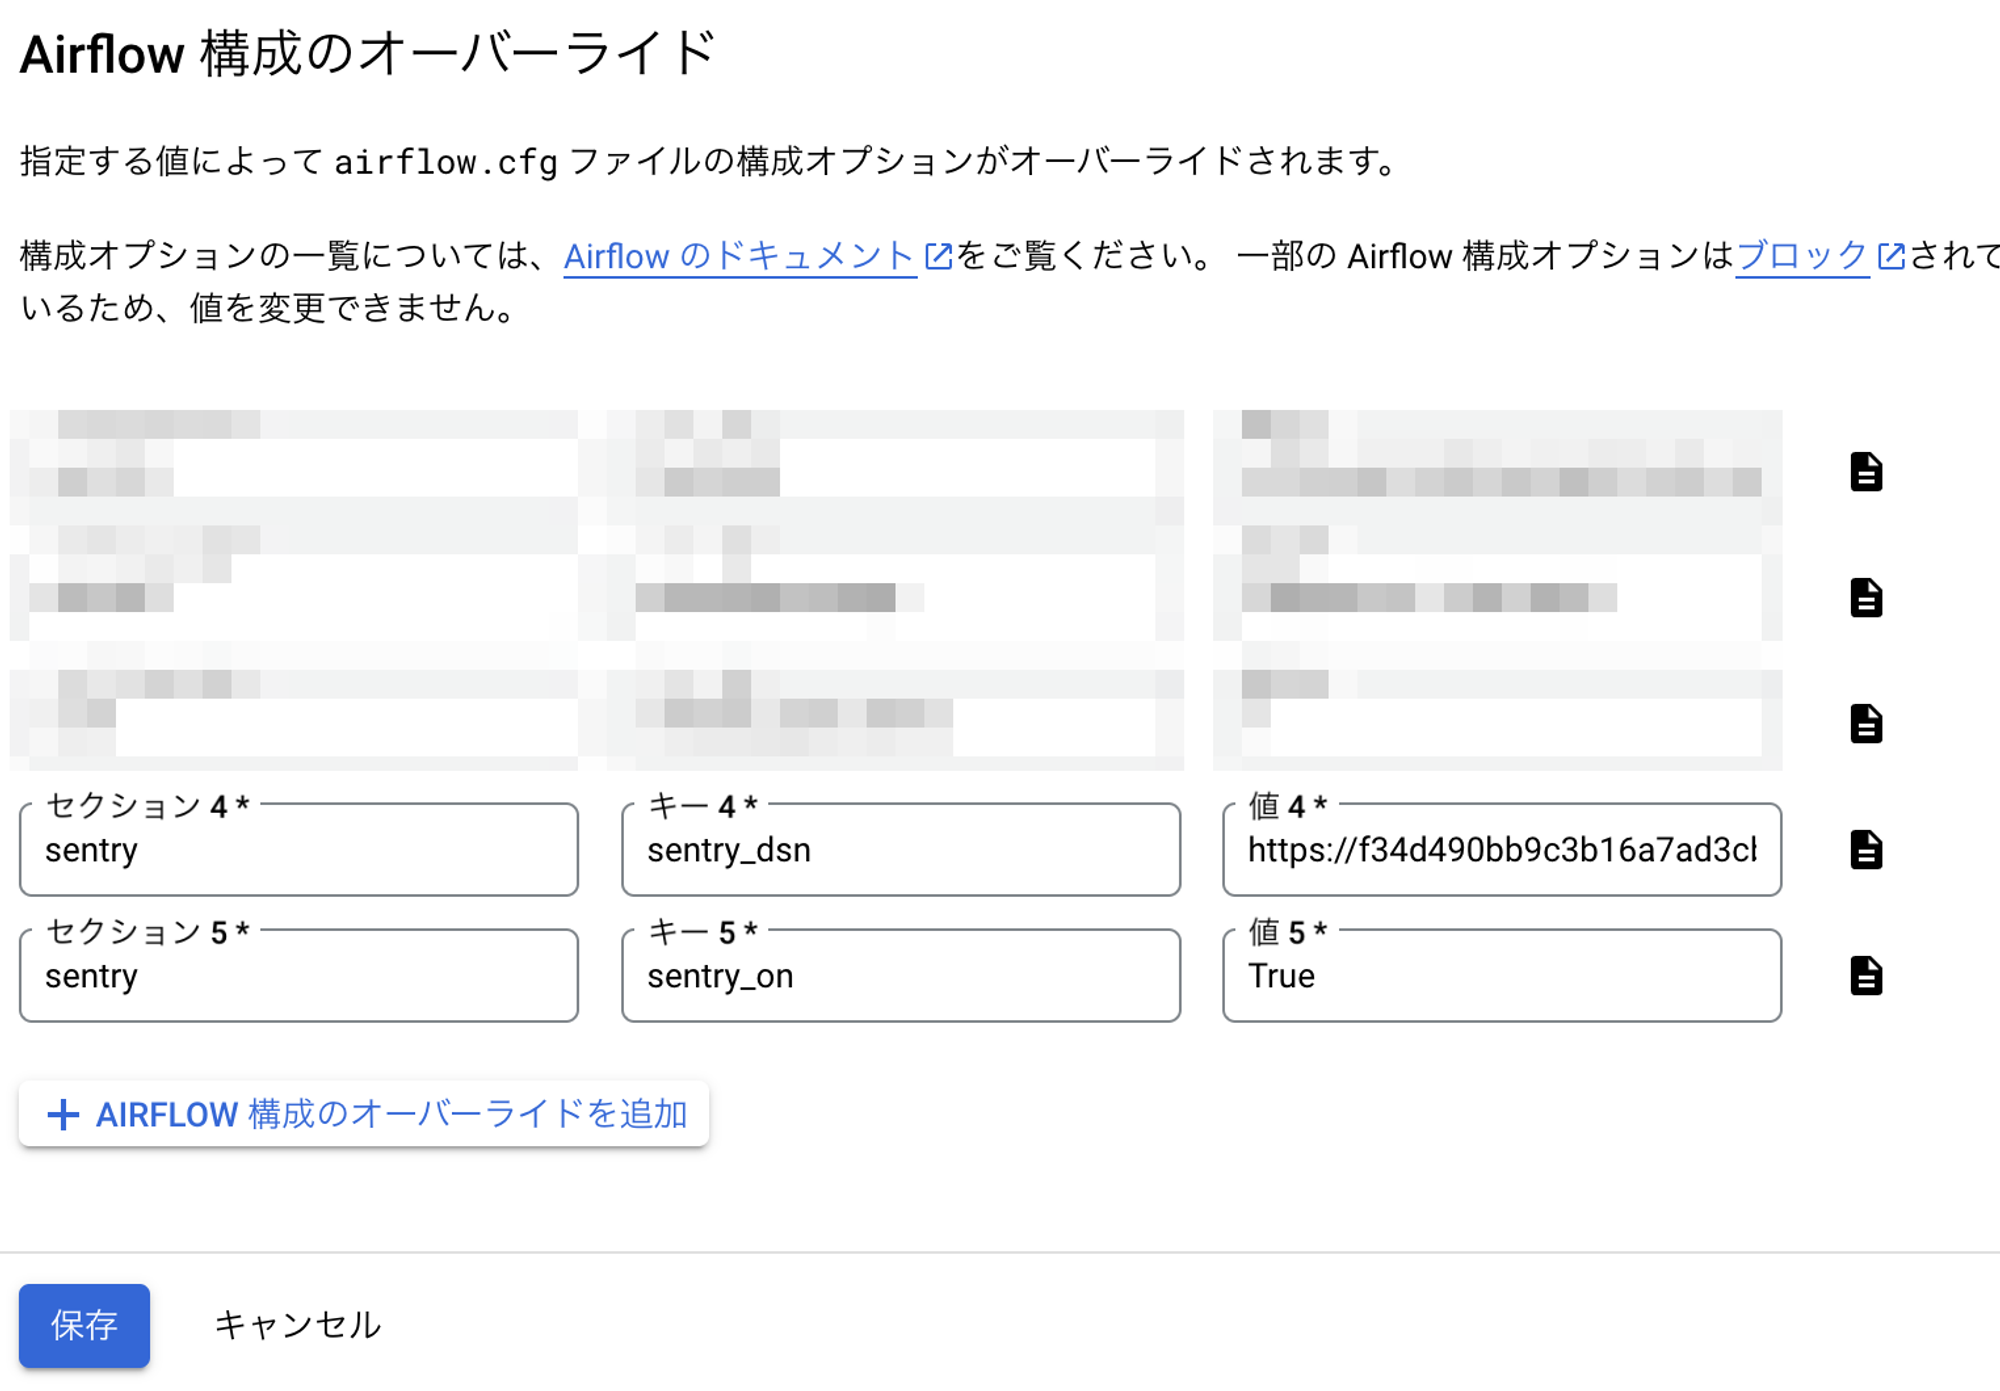Click document icon beside second override row
The width and height of the screenshot is (2000, 1391).
(x=1865, y=598)
